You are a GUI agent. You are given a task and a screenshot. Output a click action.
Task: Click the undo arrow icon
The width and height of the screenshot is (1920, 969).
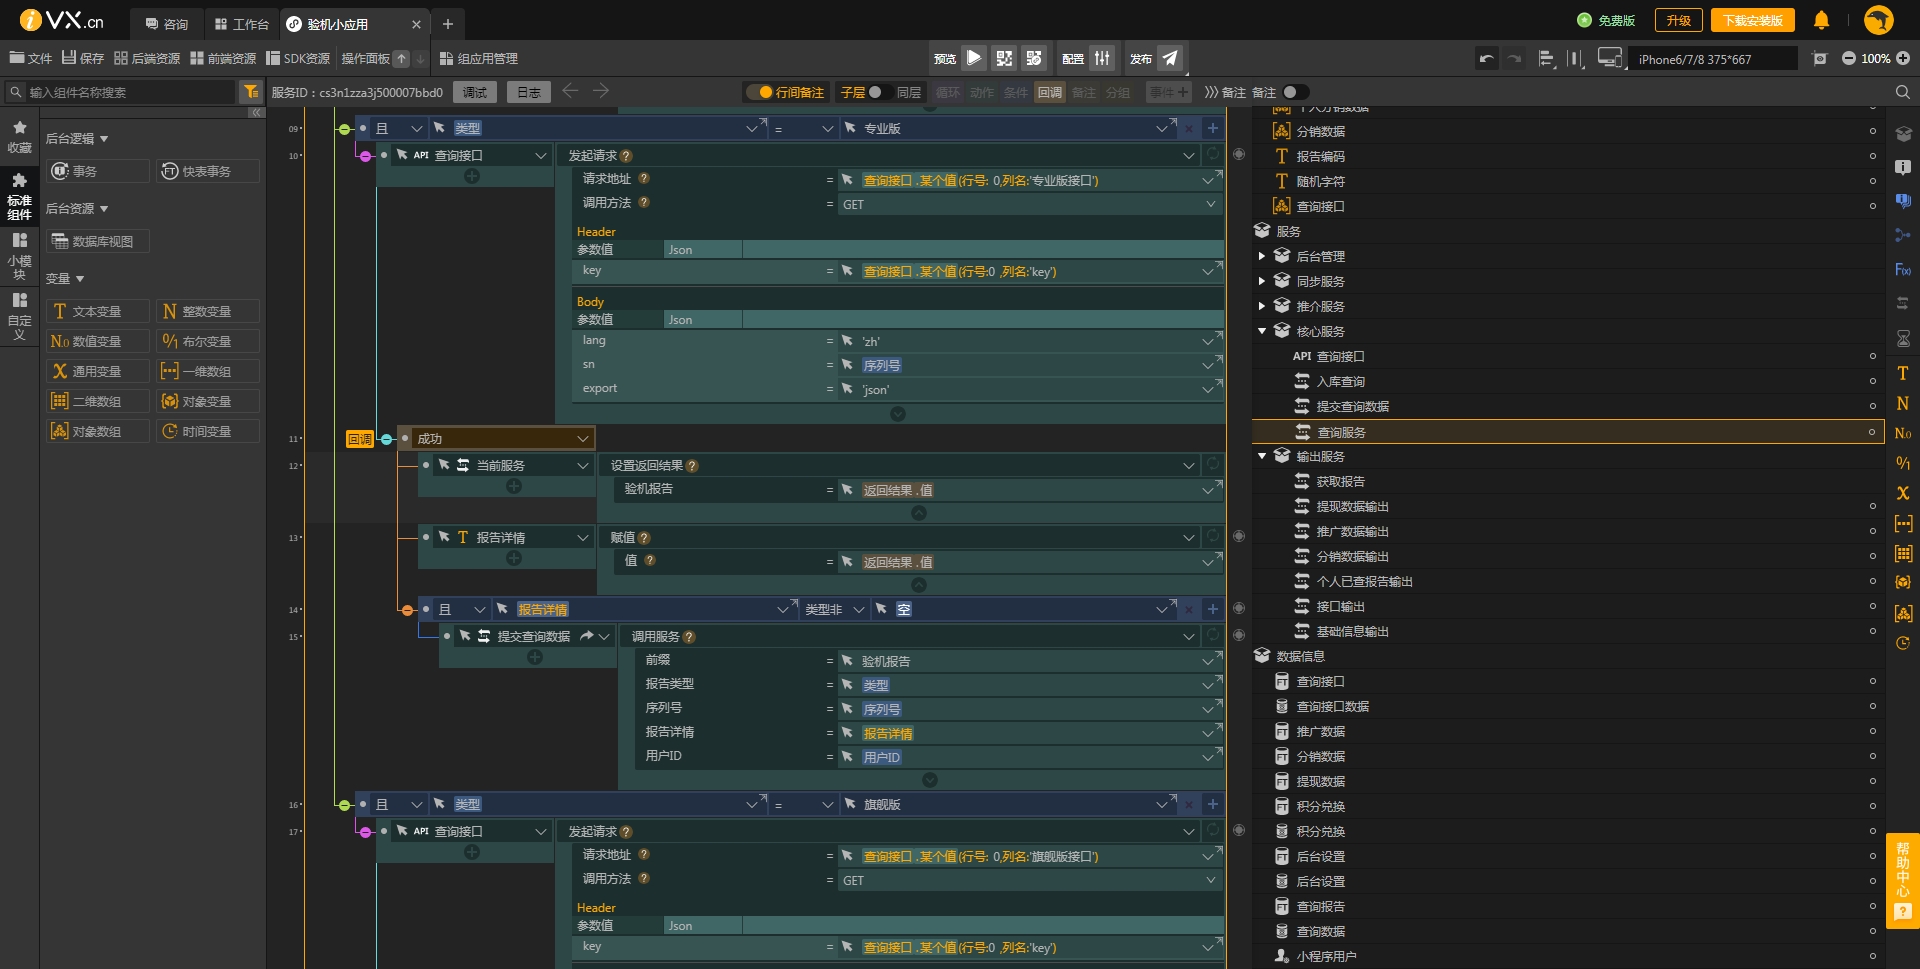pos(1487,59)
